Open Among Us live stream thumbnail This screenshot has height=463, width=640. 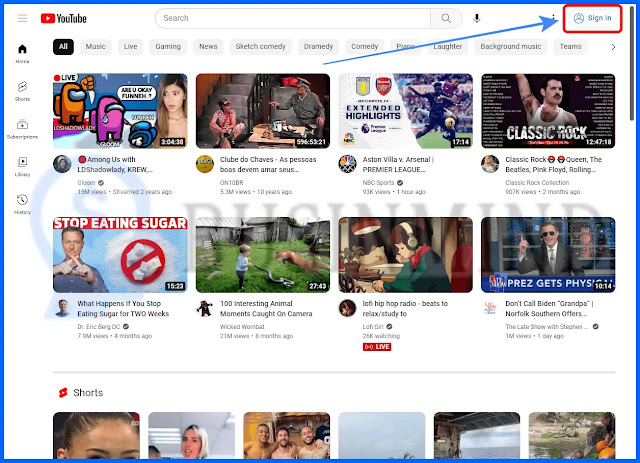tap(120, 111)
